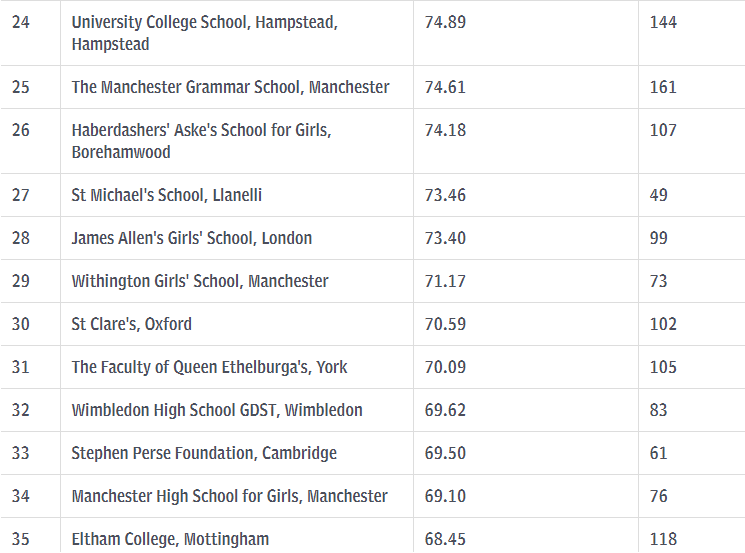745x553 pixels.
Task: Select The Manchester Grammar School row text
Action: point(230,87)
